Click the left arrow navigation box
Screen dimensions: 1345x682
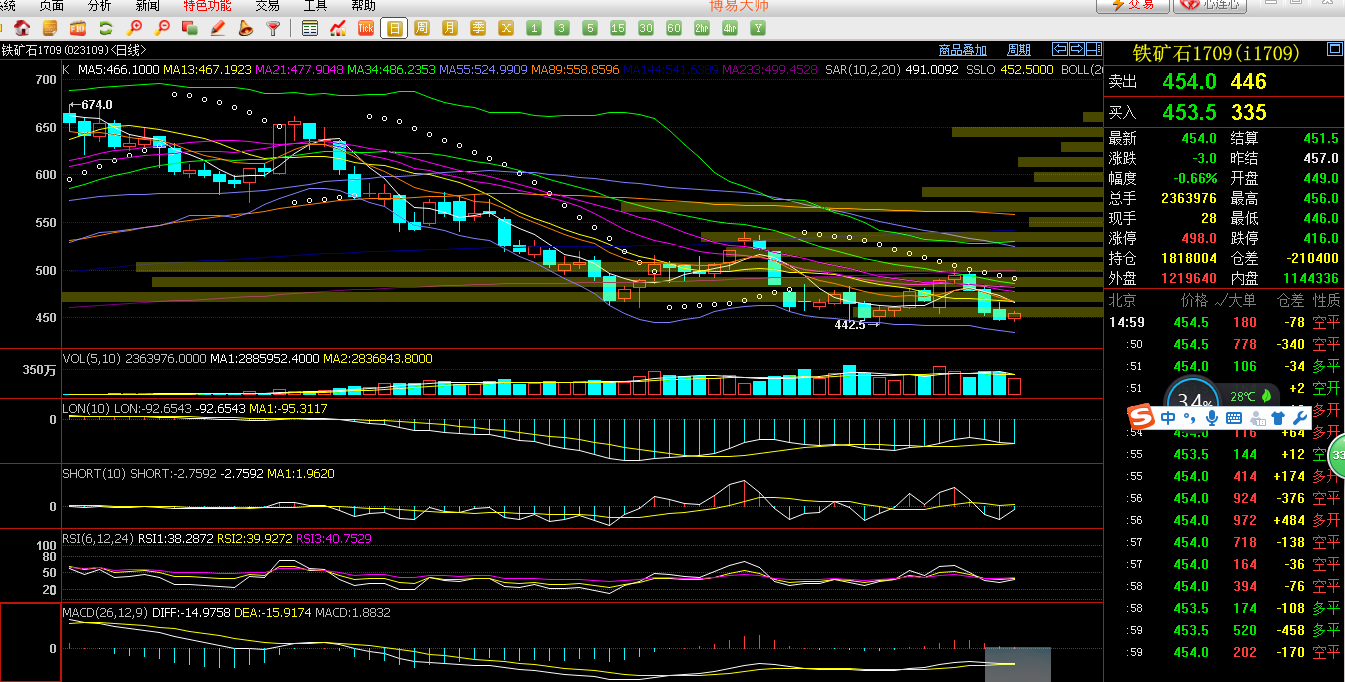1060,49
